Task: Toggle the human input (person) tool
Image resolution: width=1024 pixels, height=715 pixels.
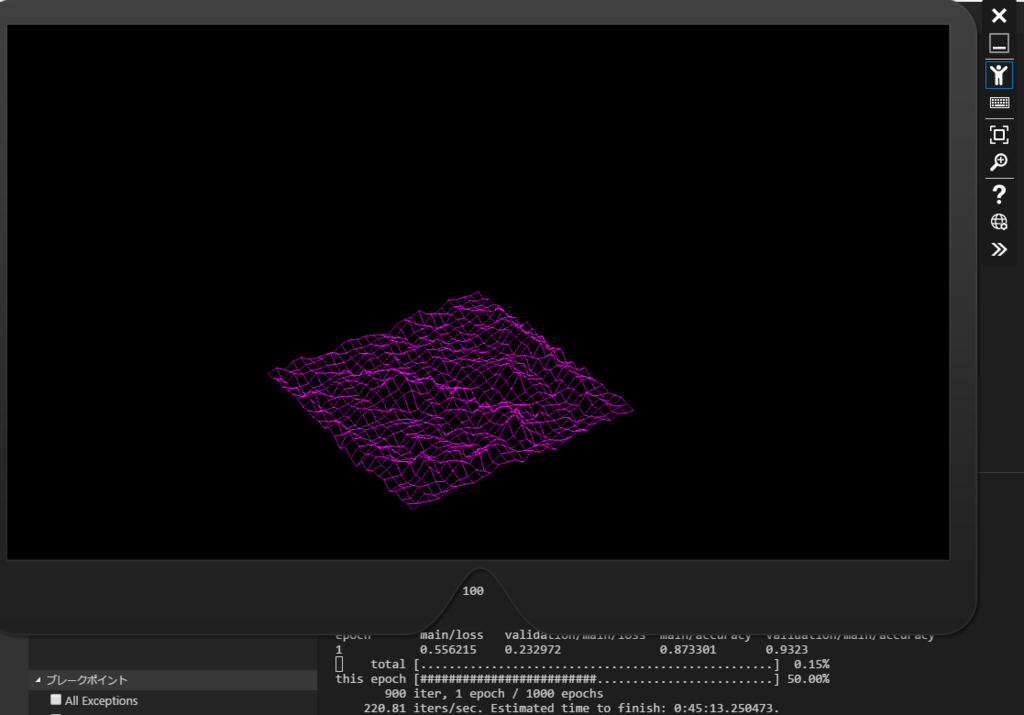Action: 999,75
